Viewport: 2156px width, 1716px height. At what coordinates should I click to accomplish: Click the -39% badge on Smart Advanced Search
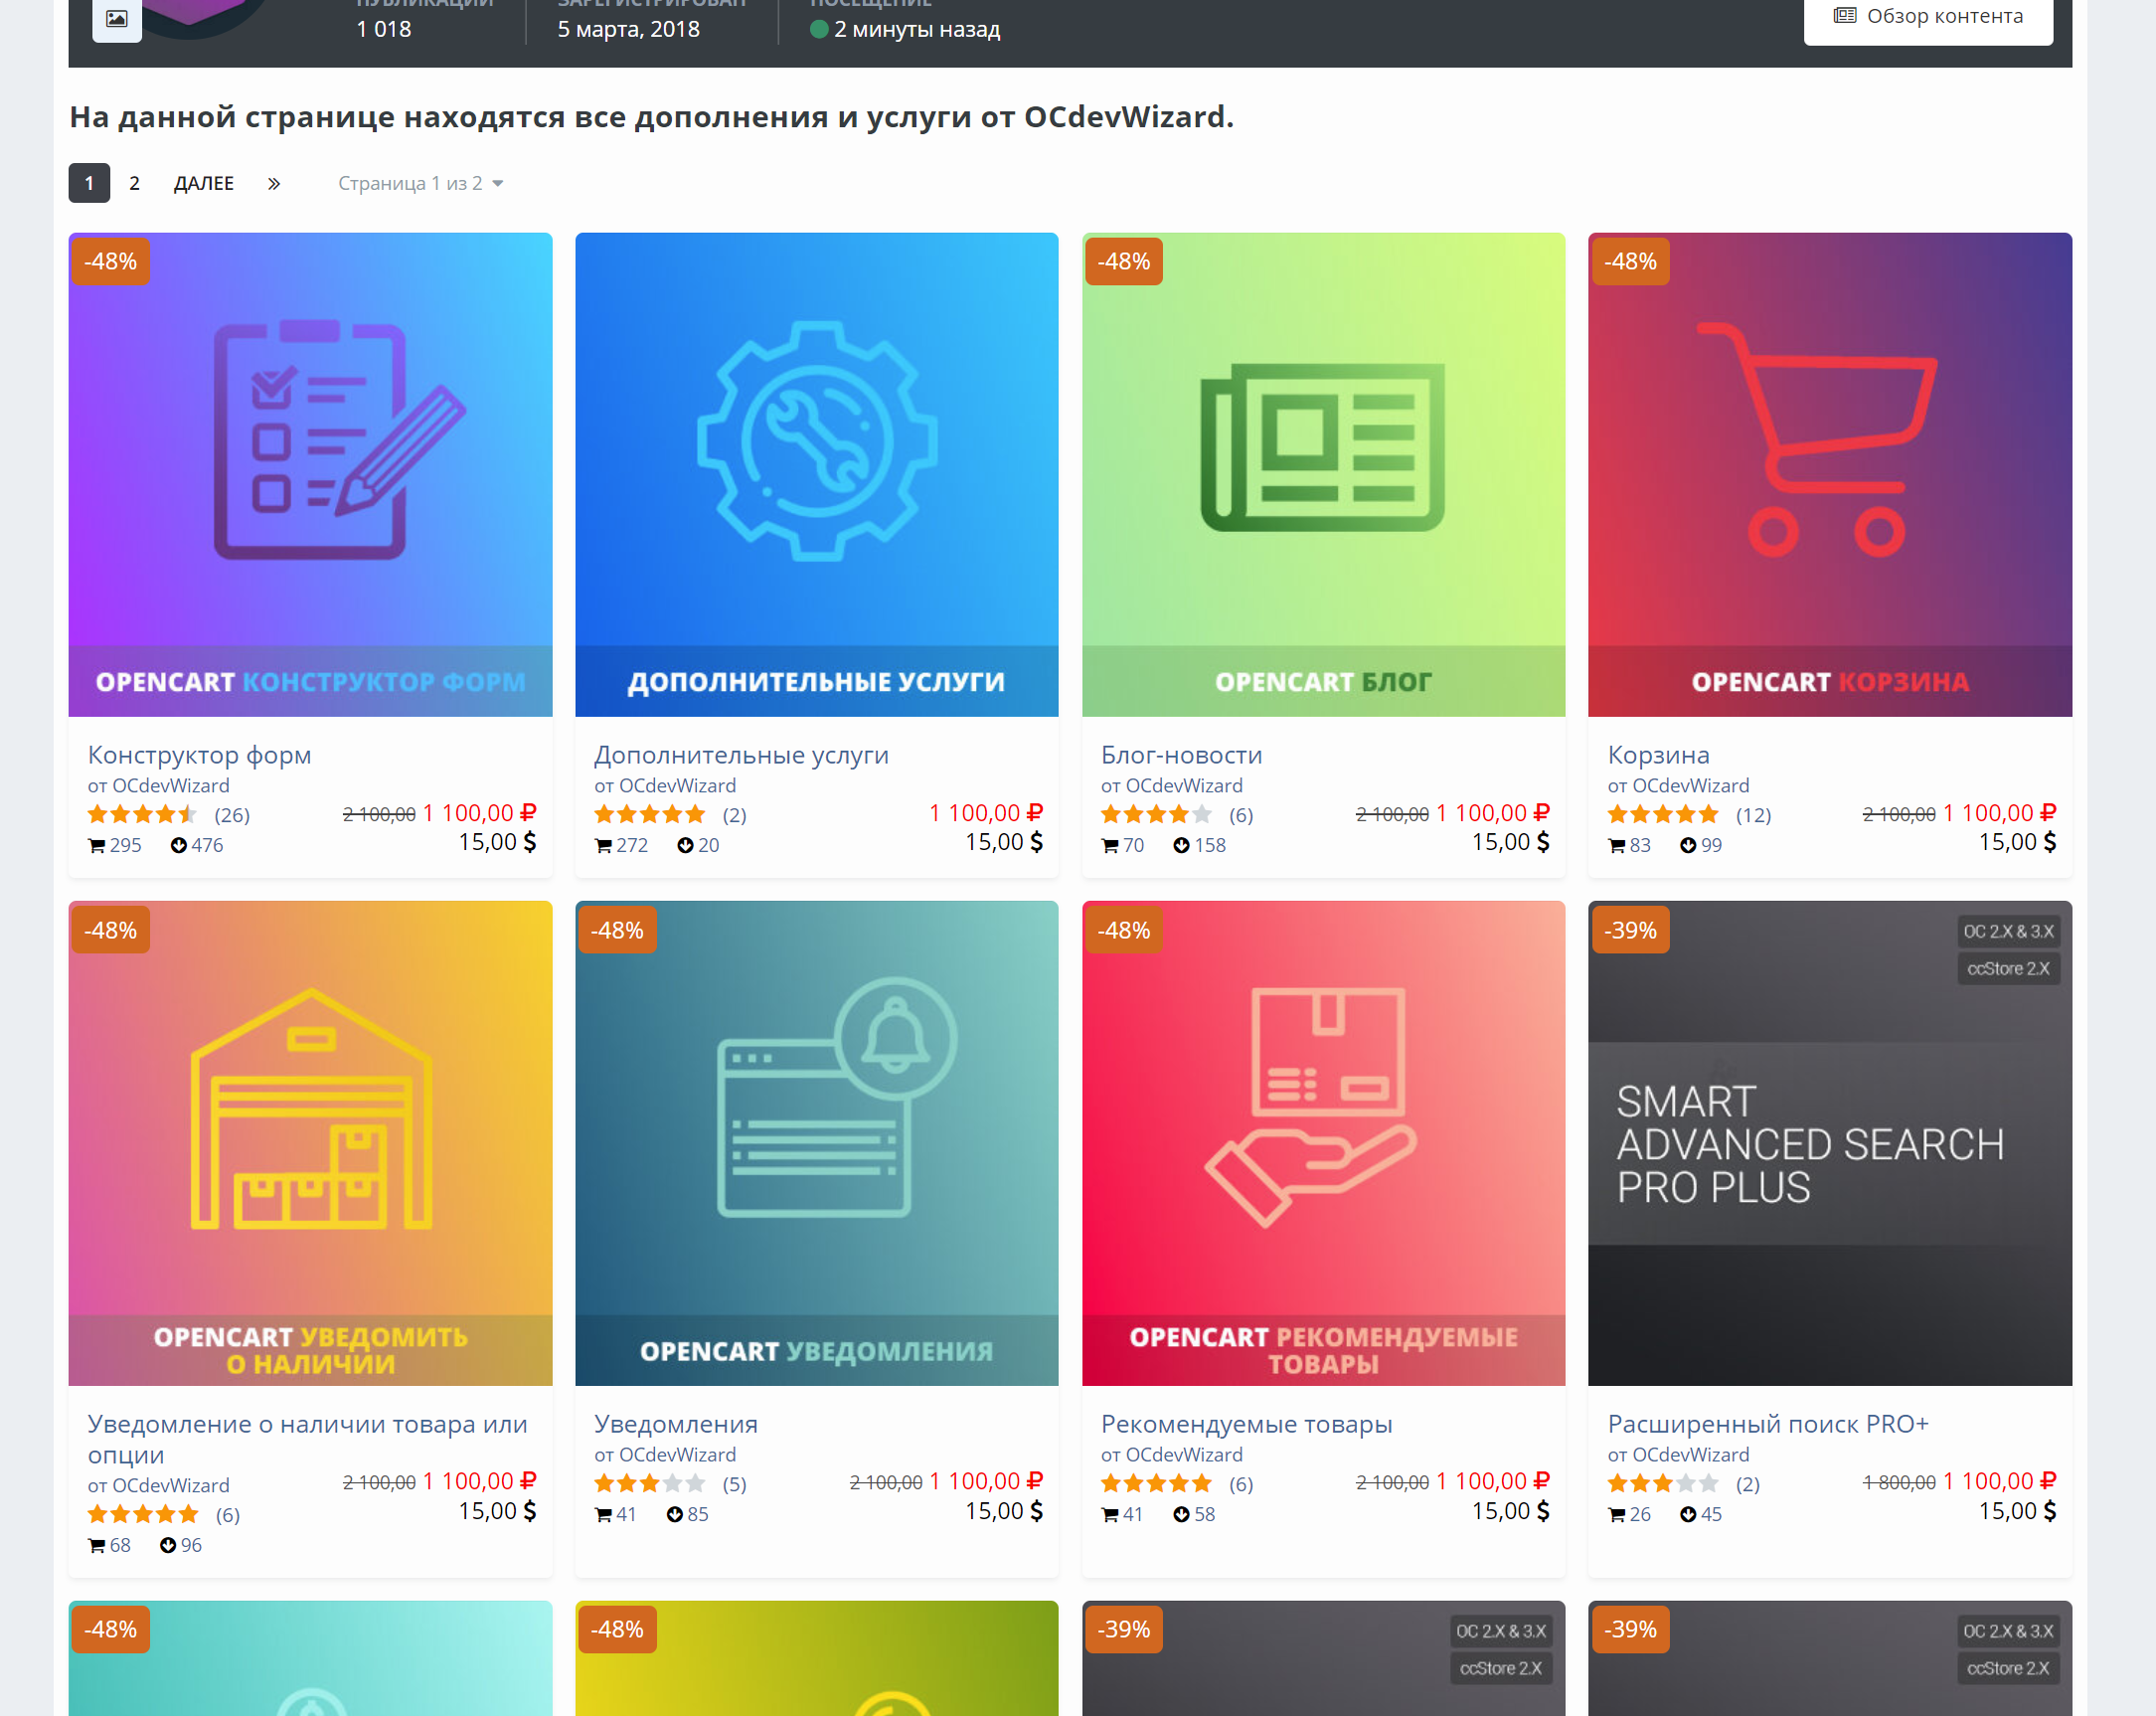point(1630,930)
